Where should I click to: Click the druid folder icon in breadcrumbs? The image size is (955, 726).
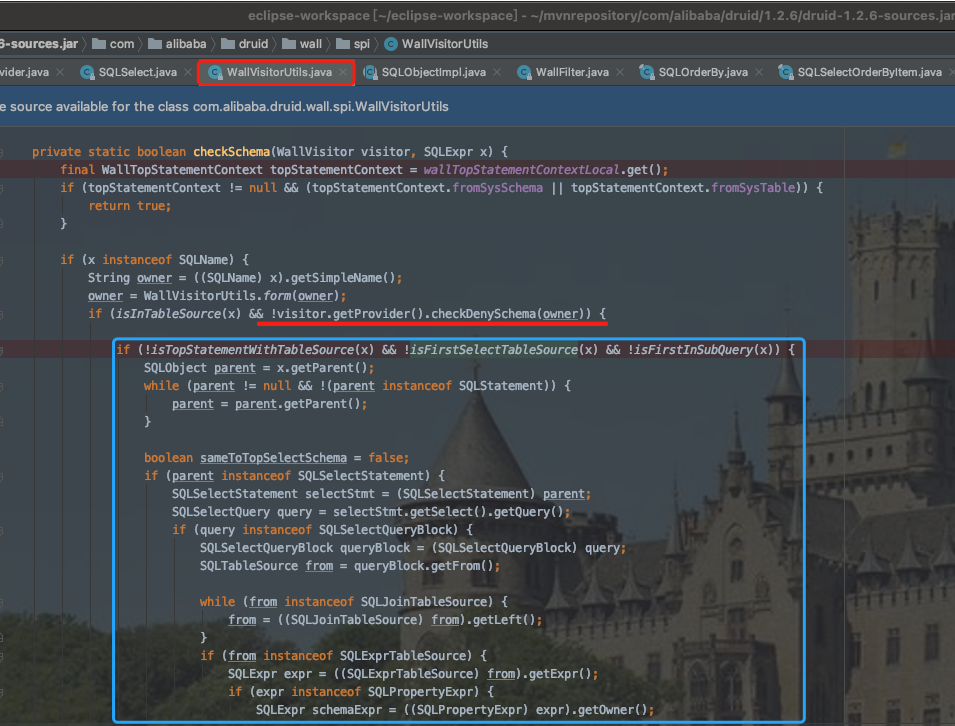pyautogui.click(x=228, y=44)
